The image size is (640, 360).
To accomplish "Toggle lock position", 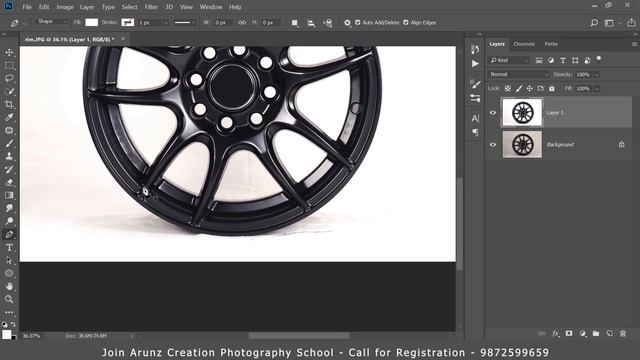I will [529, 88].
